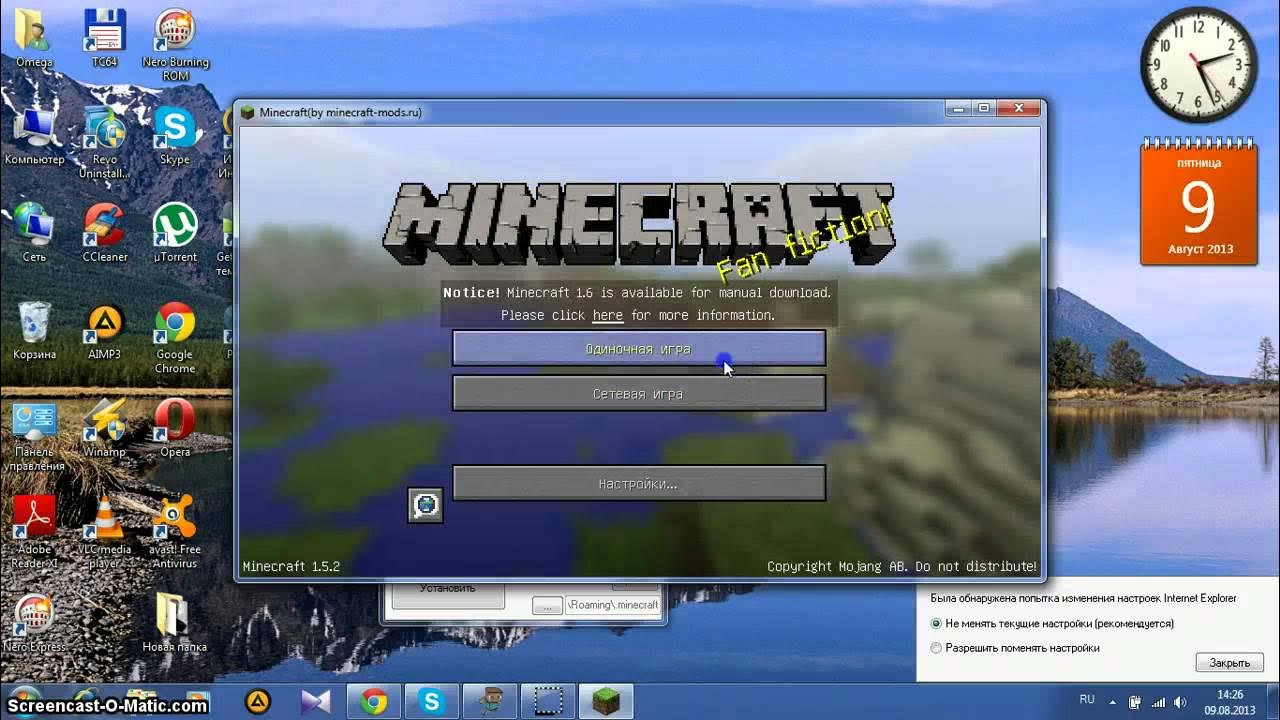This screenshot has height=720, width=1280.
Task: Open the TC64 desktop shortcut
Action: point(104,37)
